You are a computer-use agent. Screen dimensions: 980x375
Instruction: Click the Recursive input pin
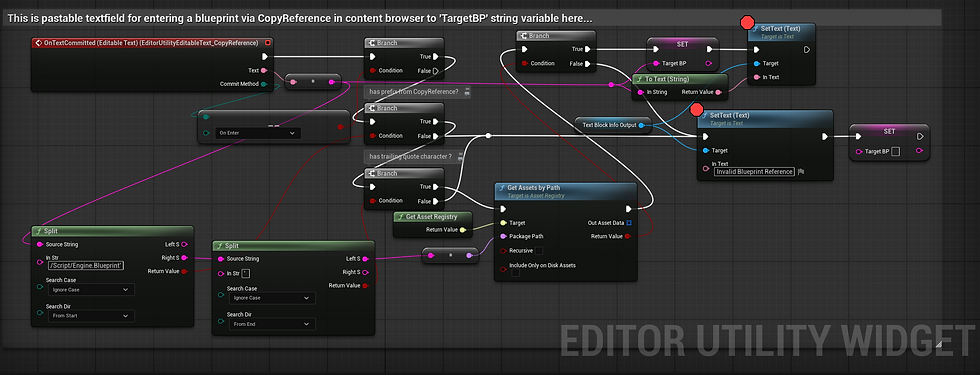(x=503, y=251)
